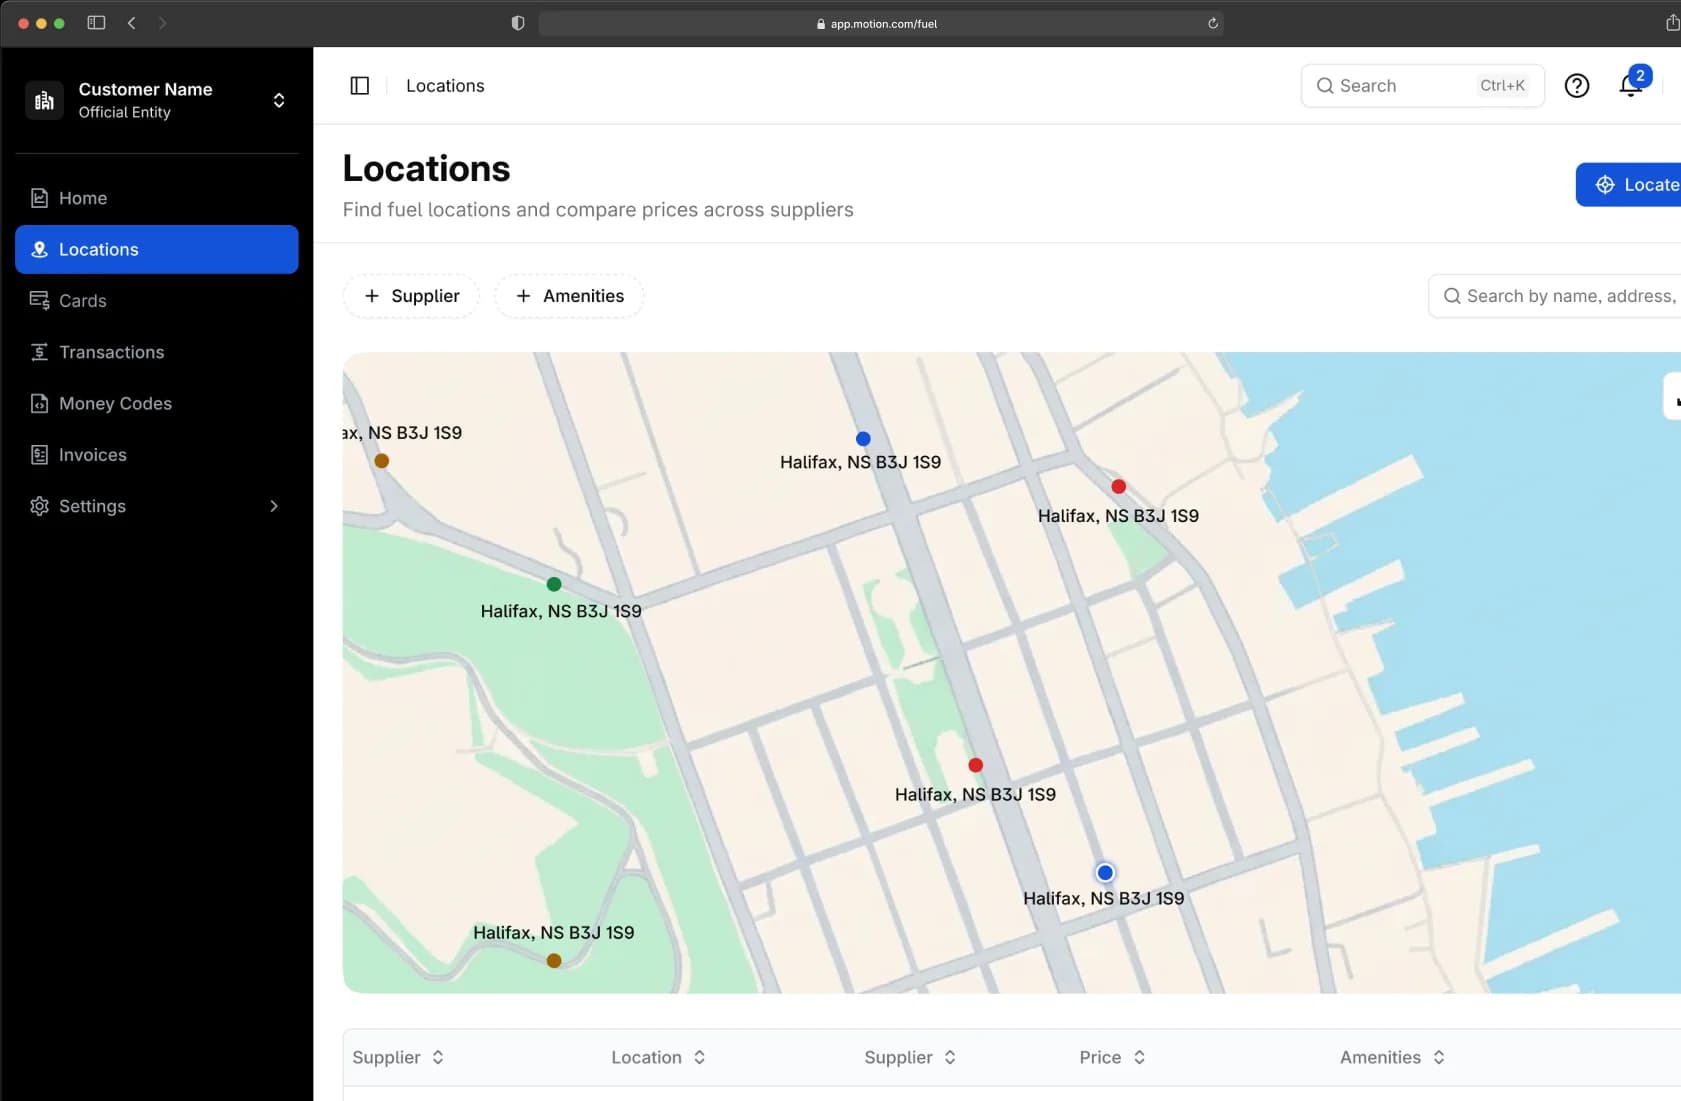Select the brown marker at the map bottom
Image resolution: width=1681 pixels, height=1101 pixels.
pyautogui.click(x=554, y=961)
